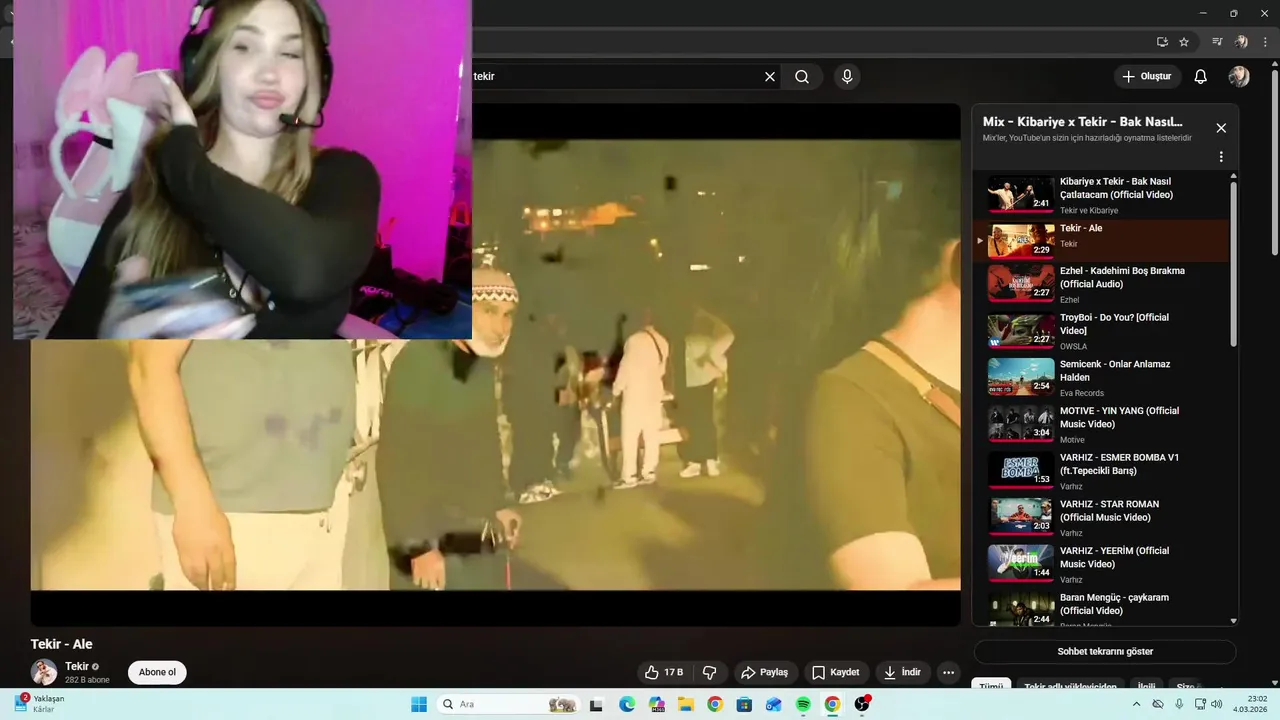
Task: Open Outlook from the taskbar
Action: [x=773, y=704]
